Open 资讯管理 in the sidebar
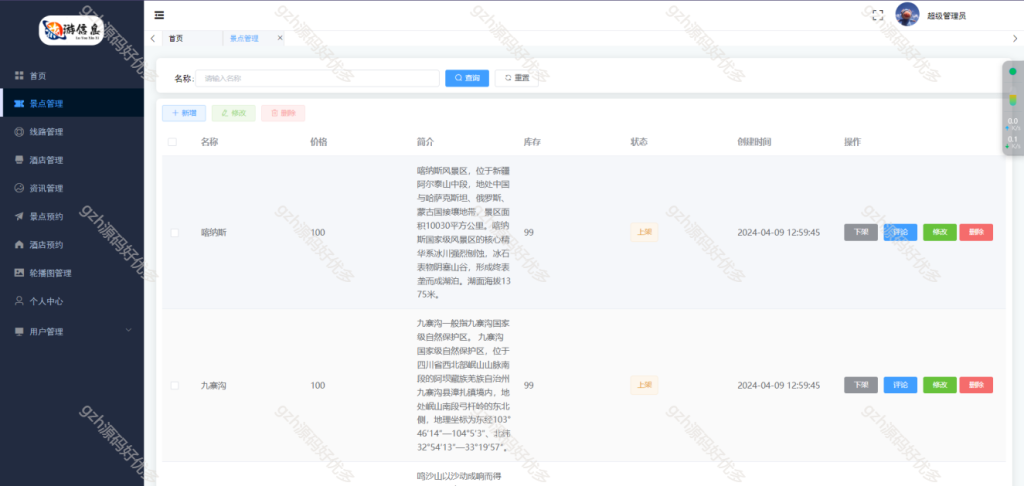Screen dimensions: 1024x486 coord(72,188)
